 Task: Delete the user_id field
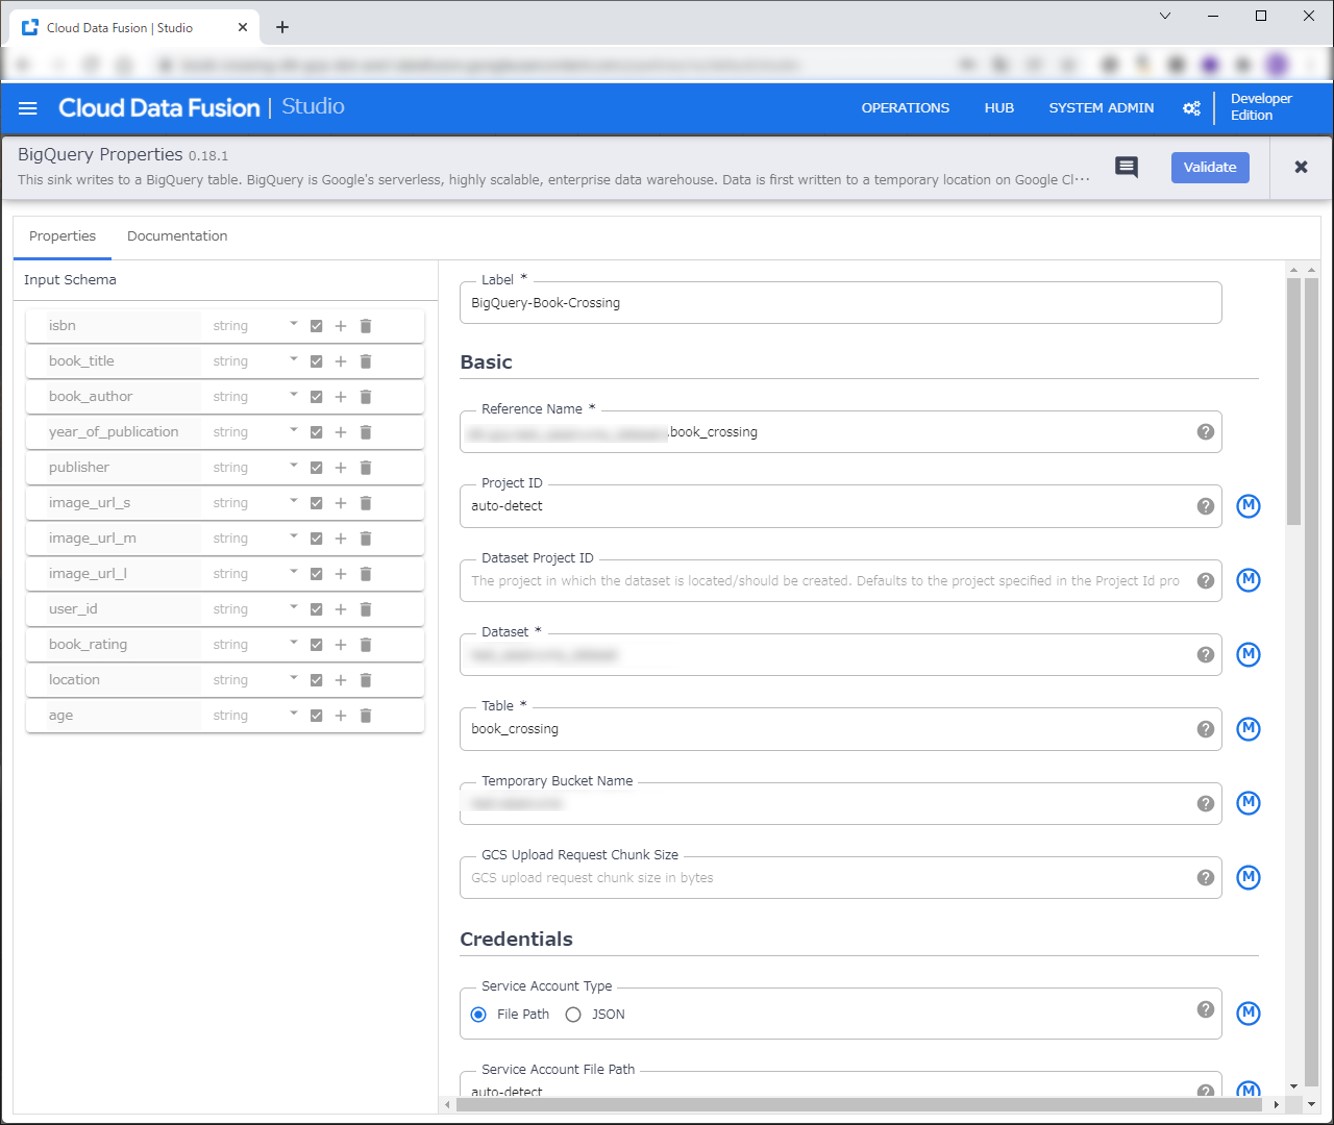coord(366,609)
